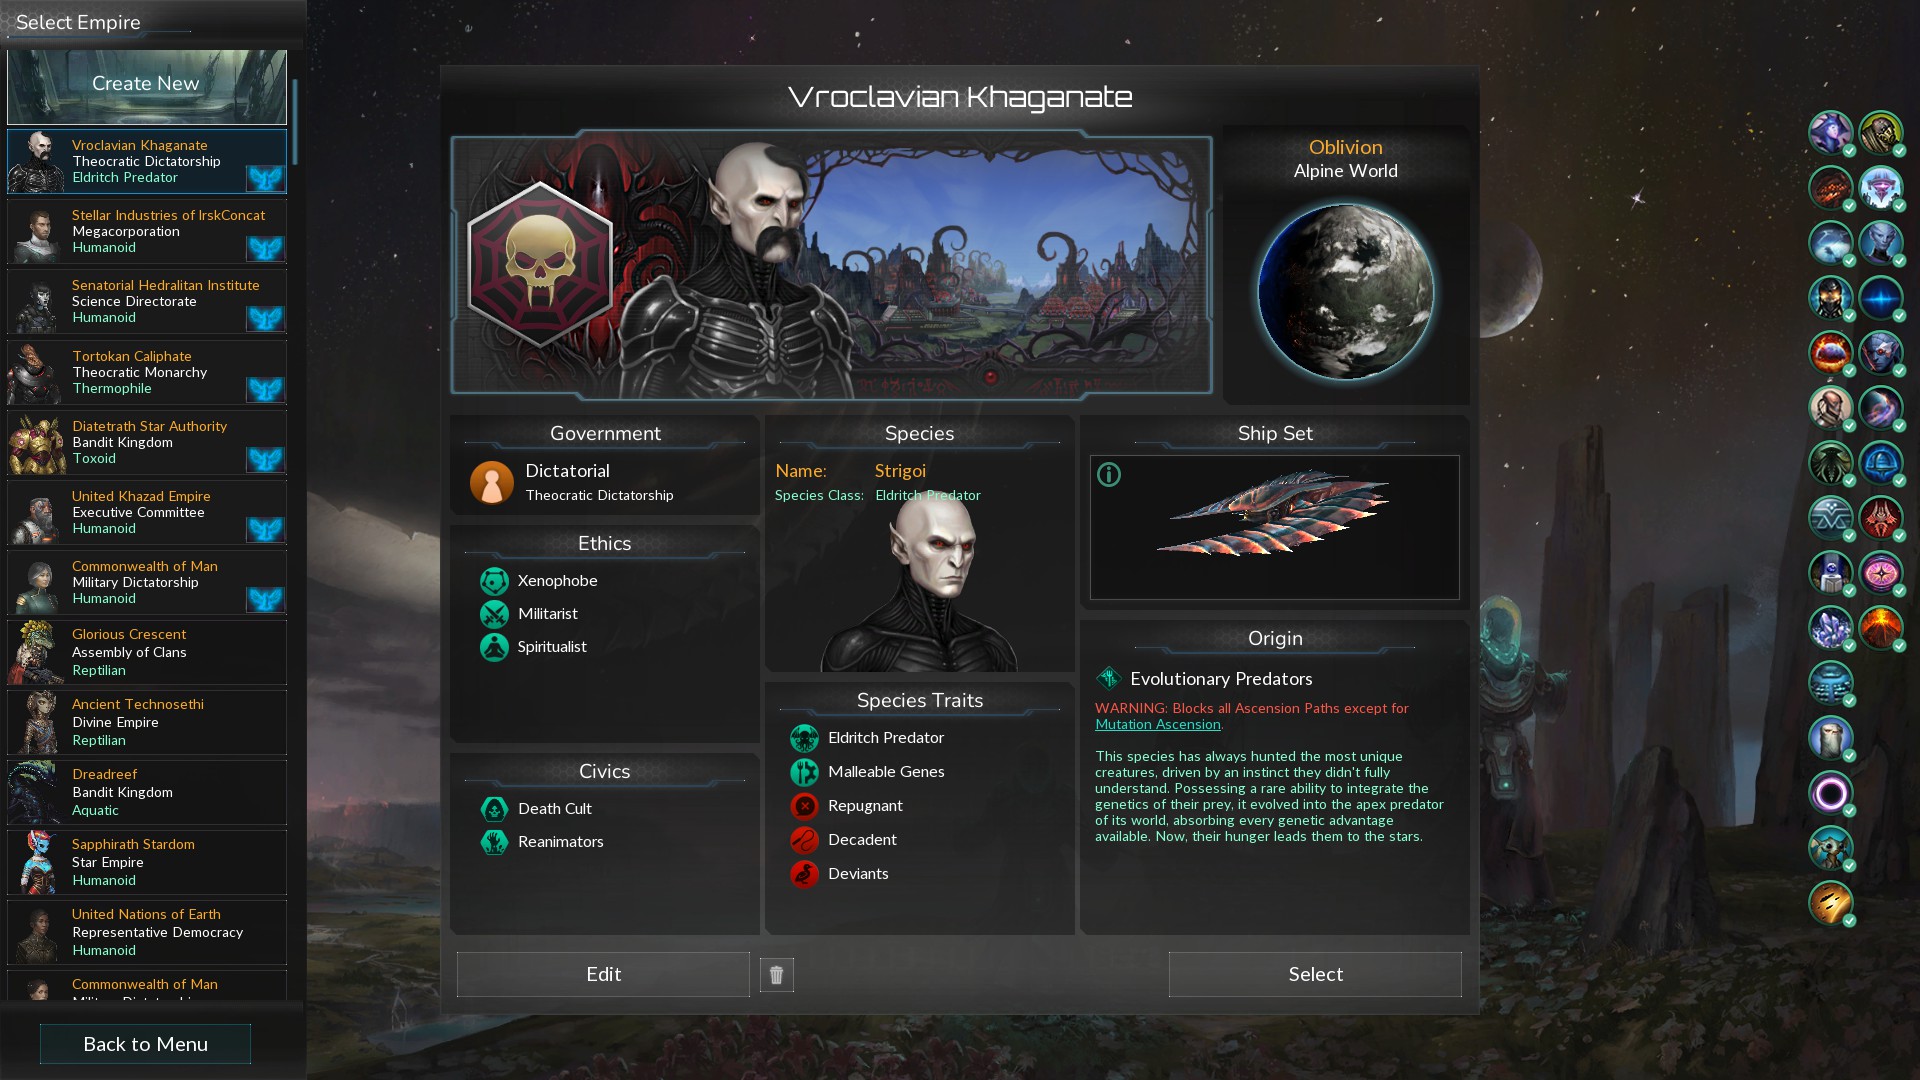Open Create New empire
Image resolution: width=1920 pixels, height=1080 pixels.
147,86
